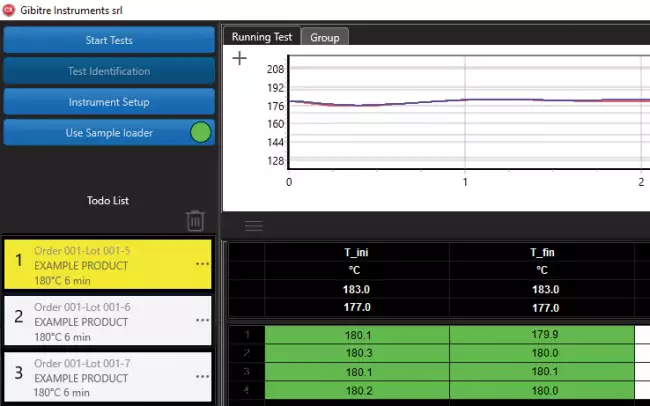
Task: Click the T_fin column header
Action: (541, 253)
